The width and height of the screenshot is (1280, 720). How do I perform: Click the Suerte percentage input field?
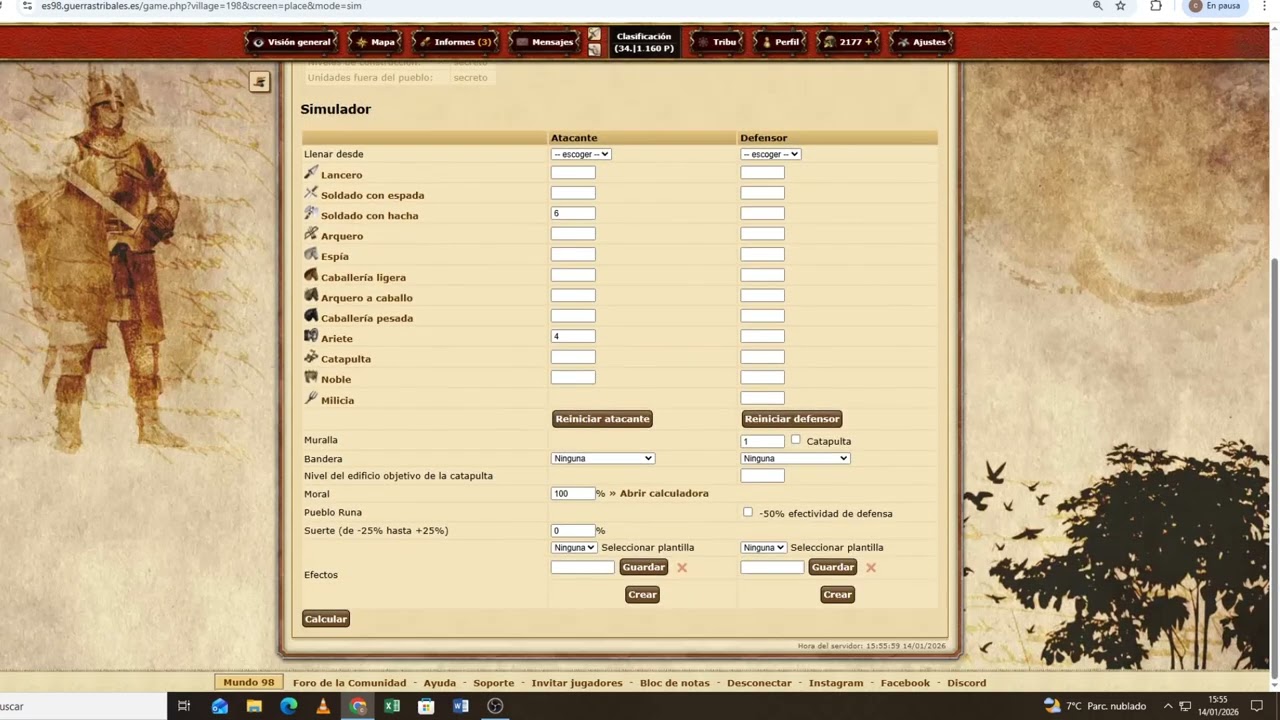573,530
